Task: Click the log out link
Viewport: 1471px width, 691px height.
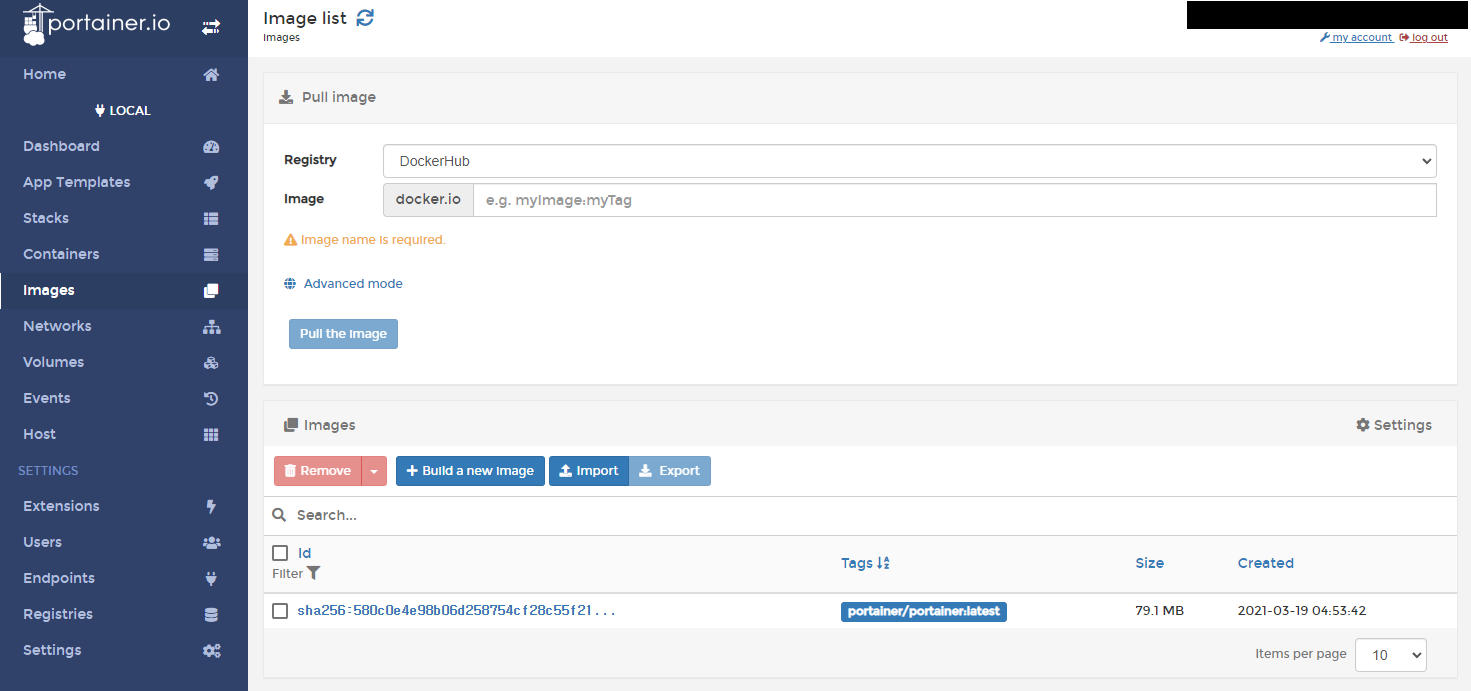Action: coord(1429,38)
